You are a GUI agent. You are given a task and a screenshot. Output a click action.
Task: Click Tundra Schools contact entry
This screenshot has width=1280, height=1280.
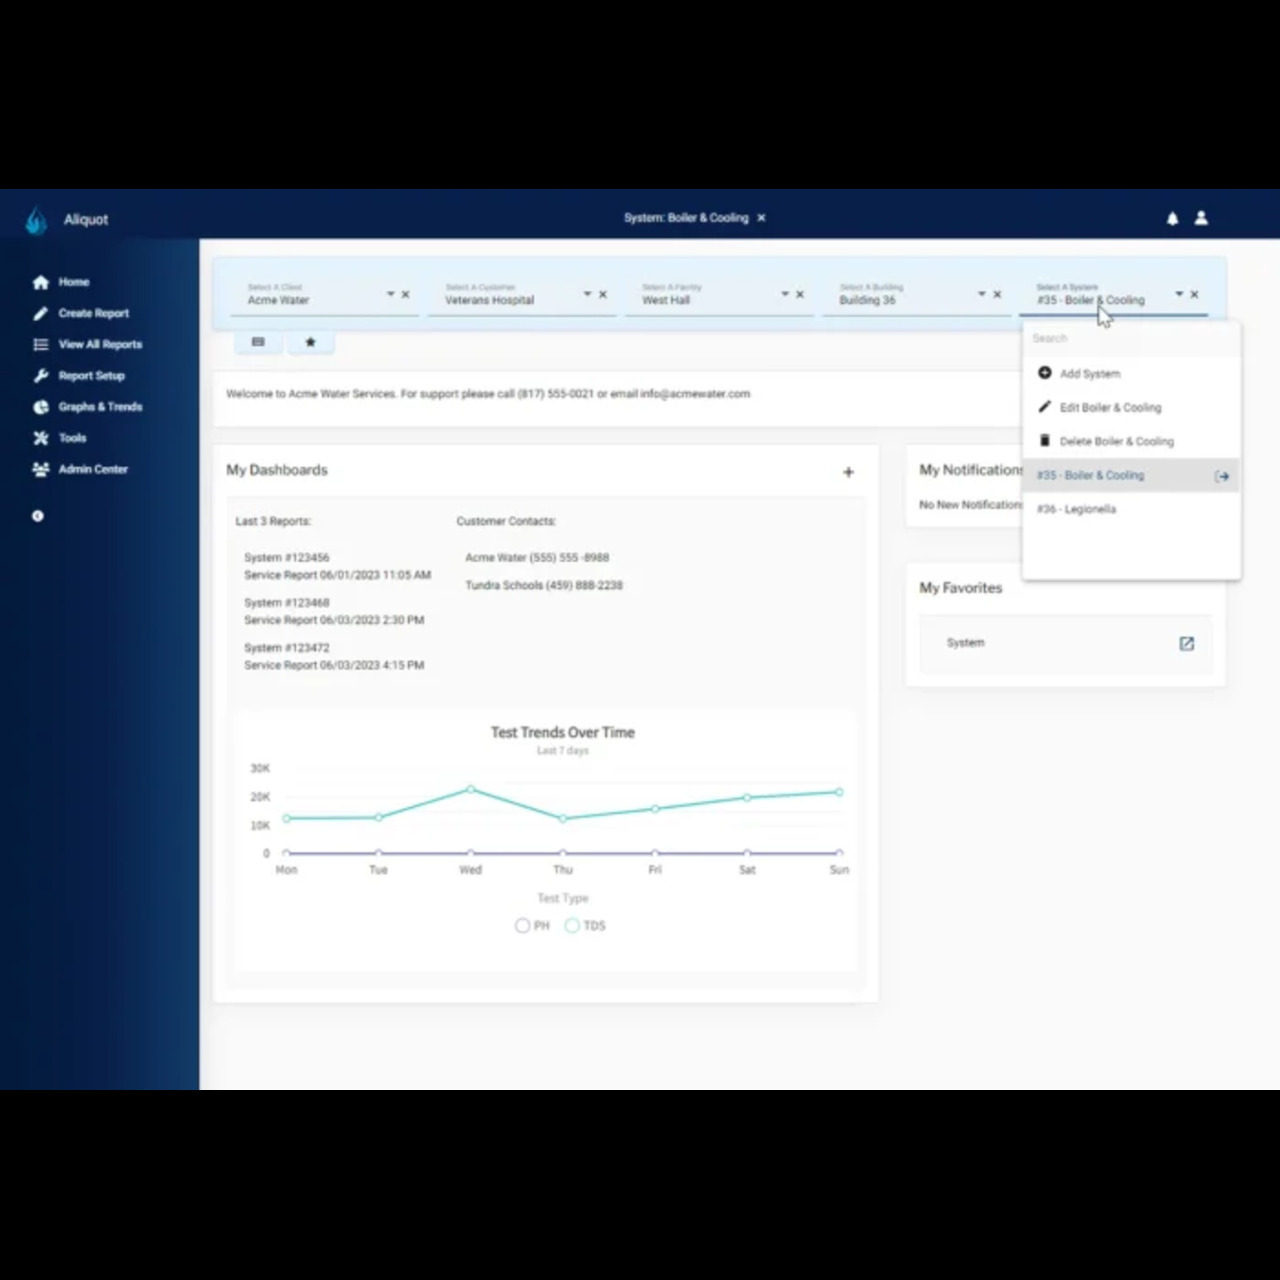click(544, 585)
